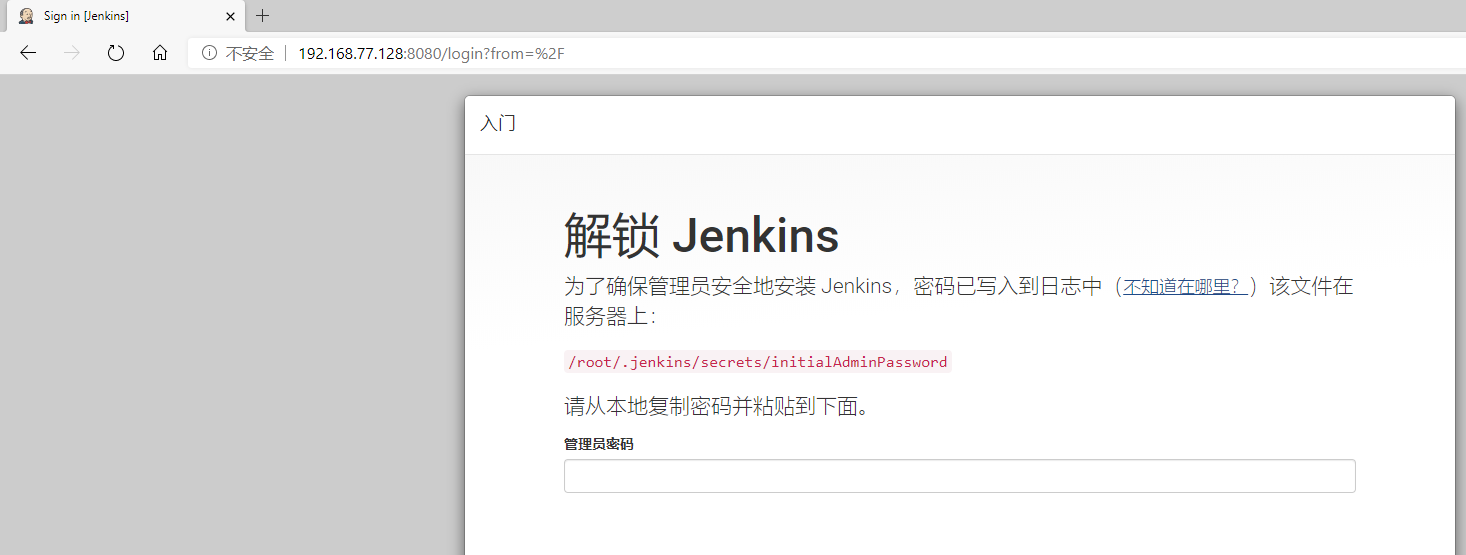The height and width of the screenshot is (555, 1466).
Task: Click the 管理员密码 password input field
Action: click(960, 476)
